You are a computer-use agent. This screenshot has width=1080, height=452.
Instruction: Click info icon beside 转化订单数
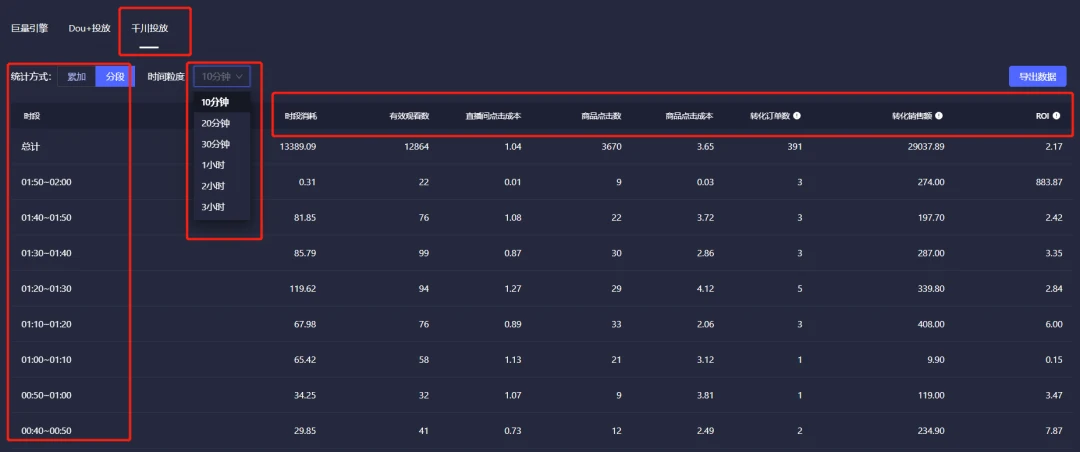[796, 116]
